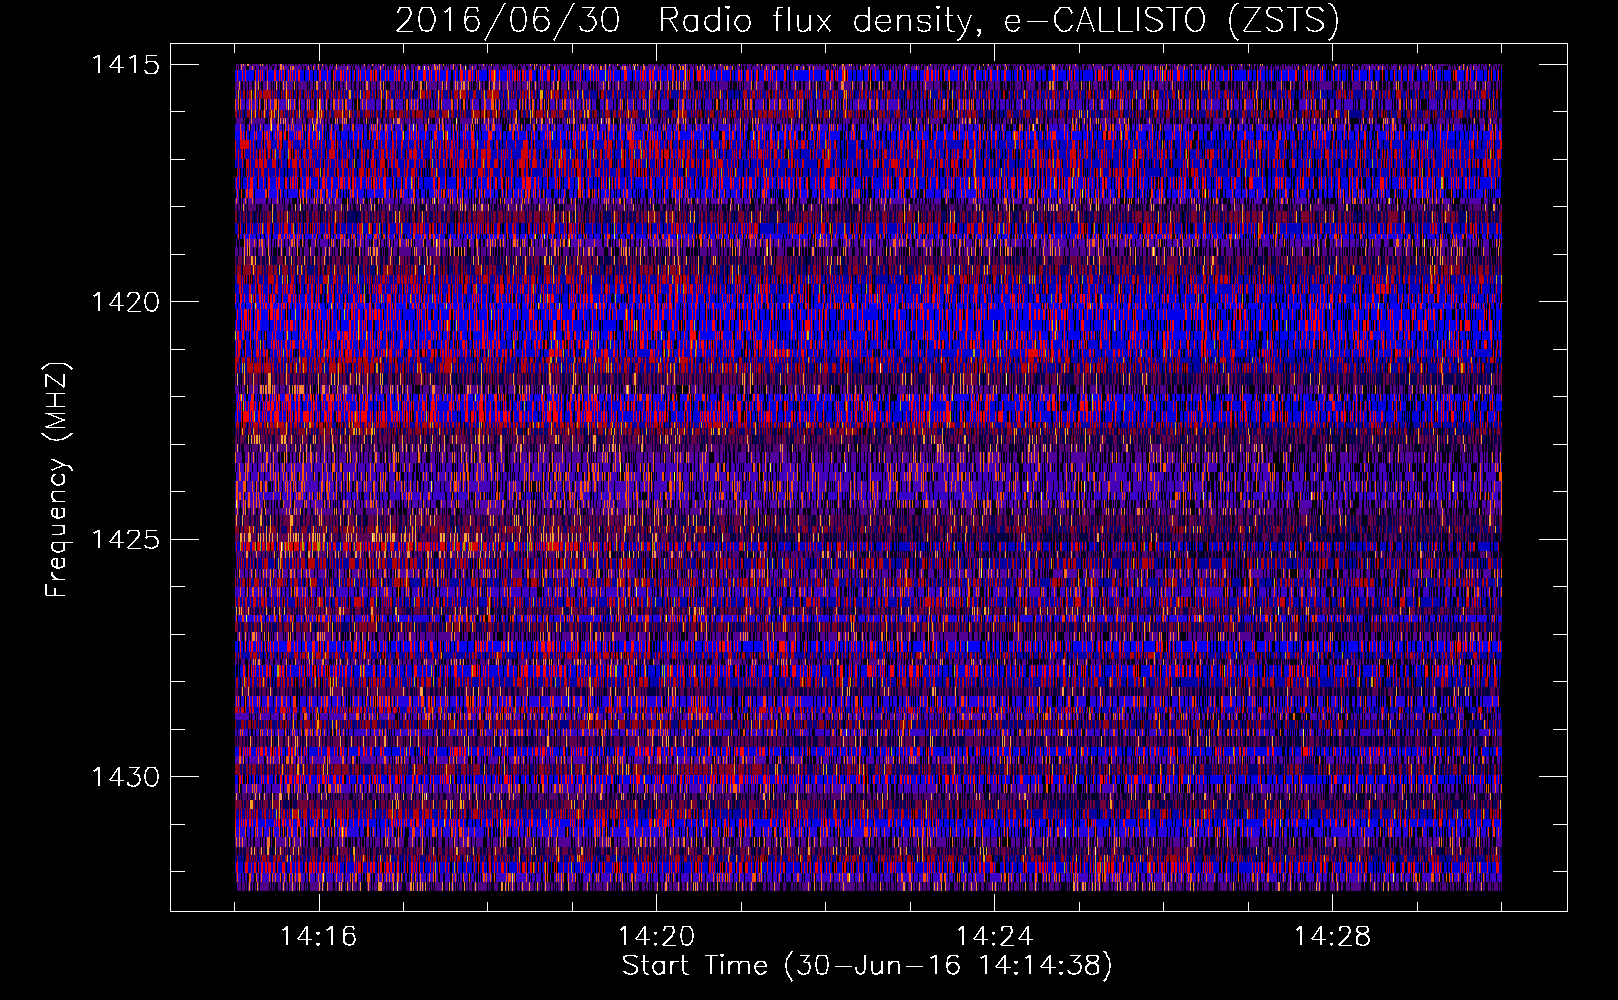Select the 1420 frequency axis label
This screenshot has width=1618, height=1000.
[125, 302]
